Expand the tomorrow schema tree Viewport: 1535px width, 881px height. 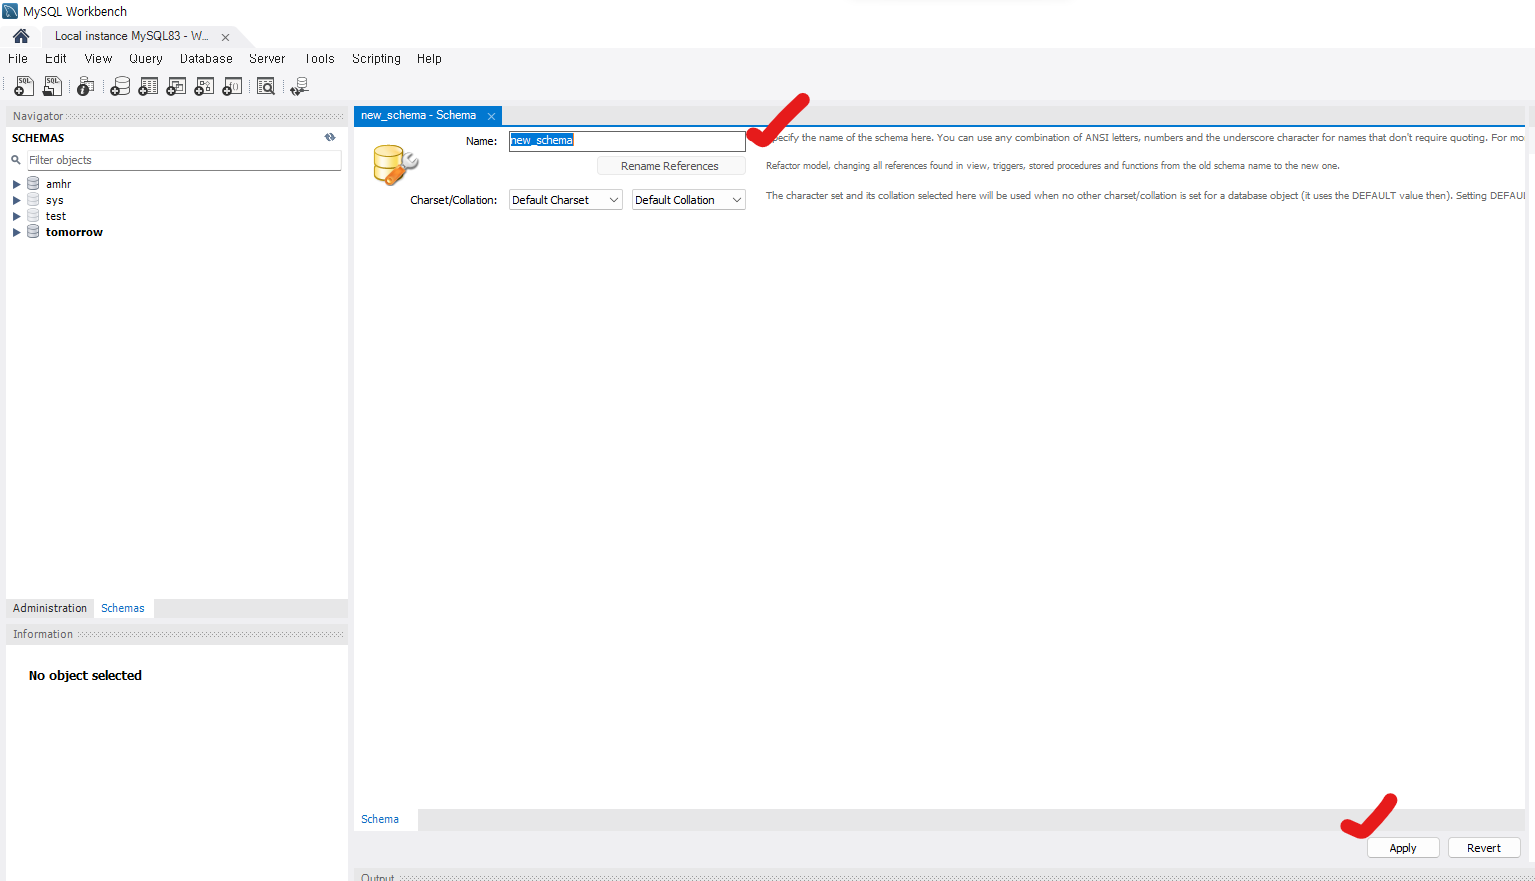16,232
